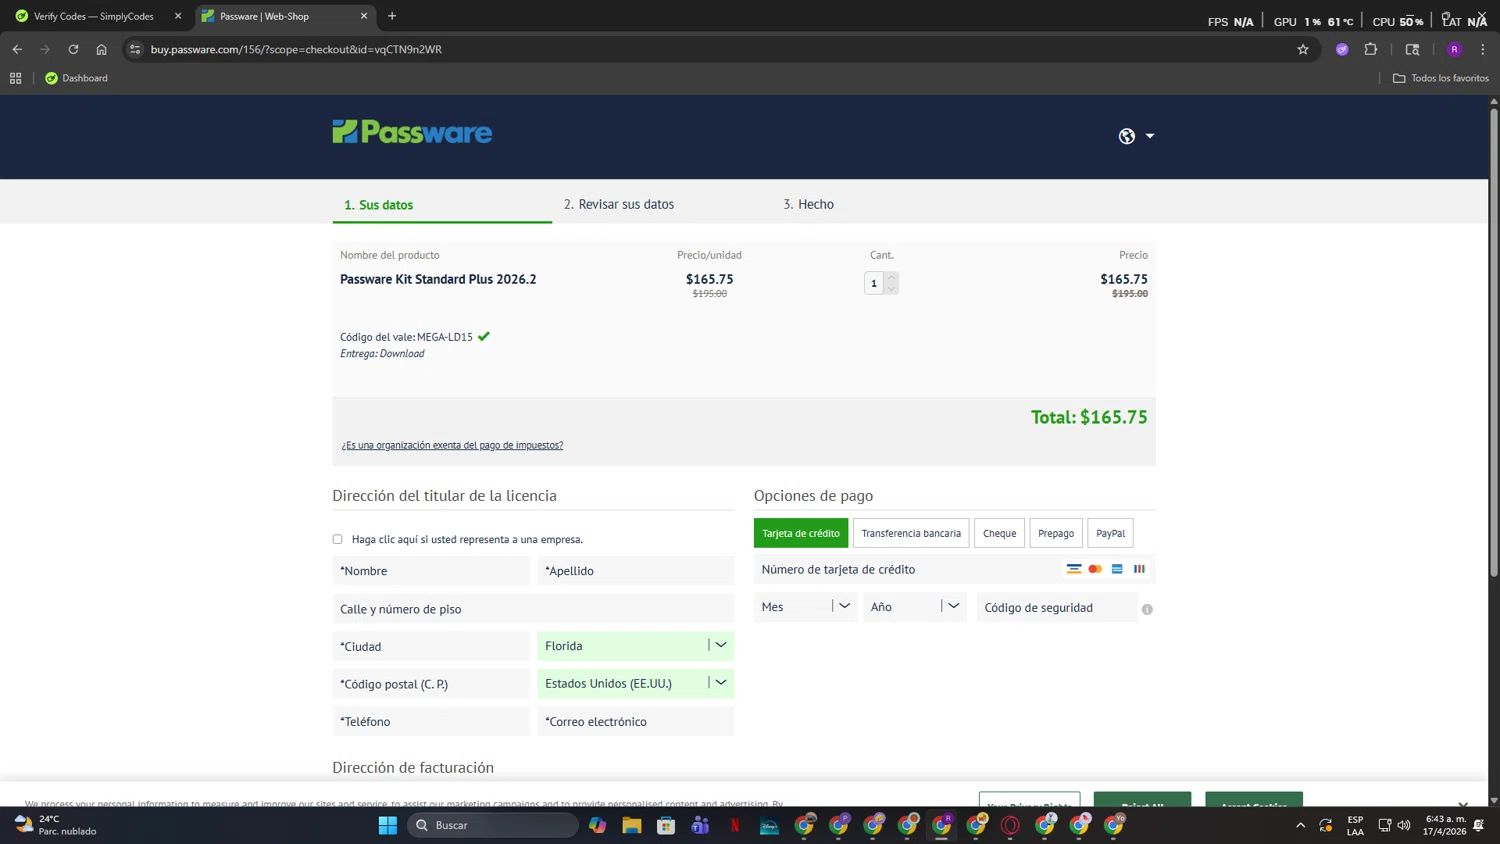Check the box for representing a company

[x=337, y=539]
